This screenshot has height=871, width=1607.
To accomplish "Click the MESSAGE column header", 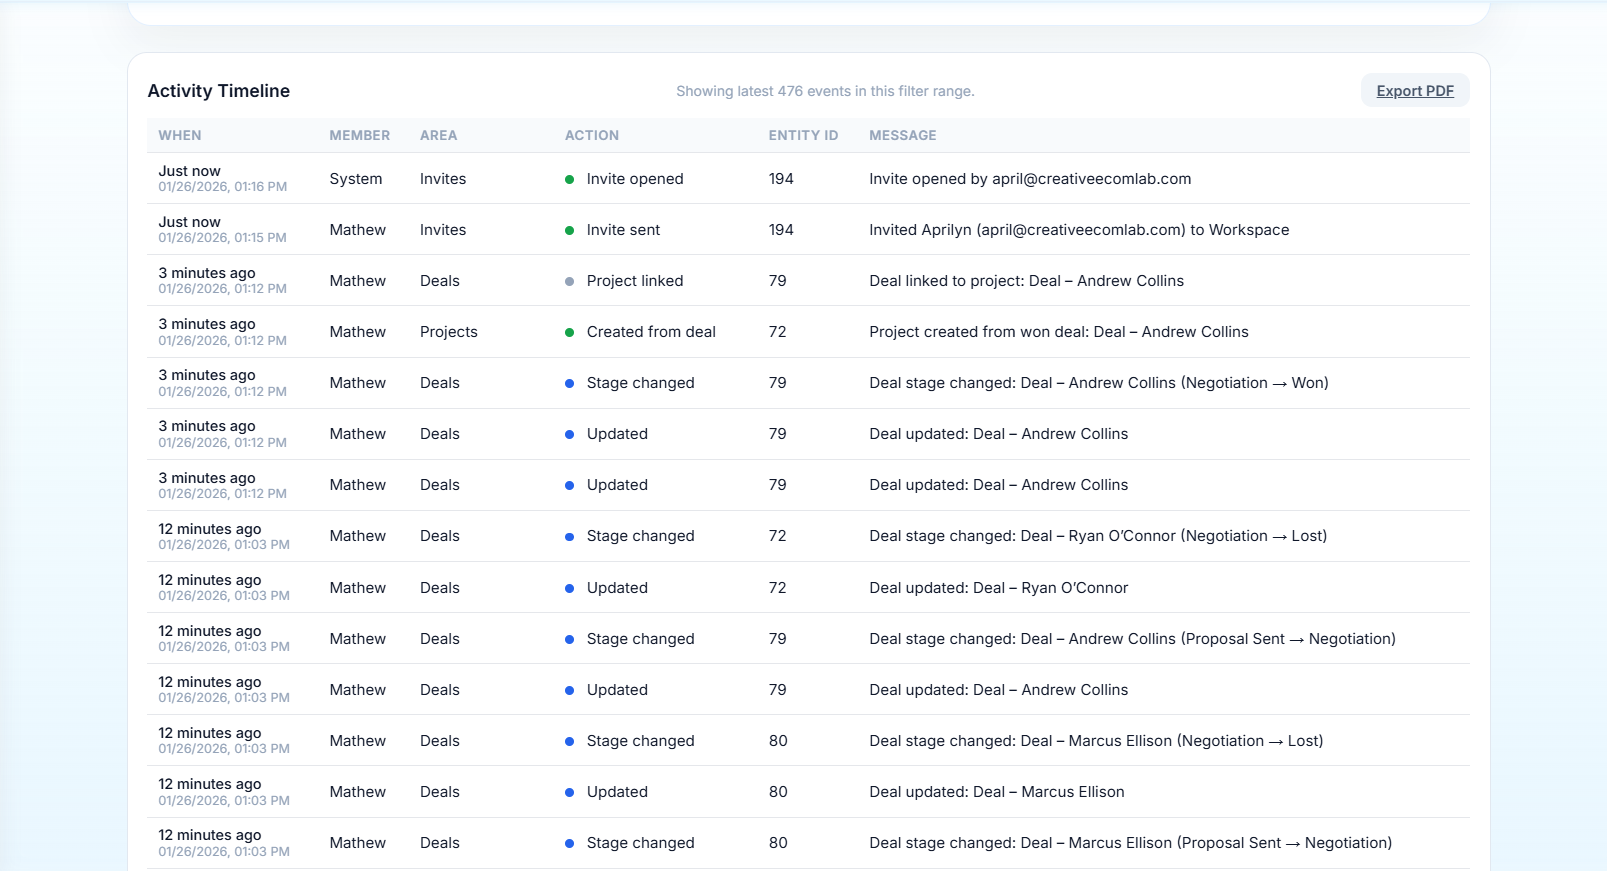I will [902, 136].
